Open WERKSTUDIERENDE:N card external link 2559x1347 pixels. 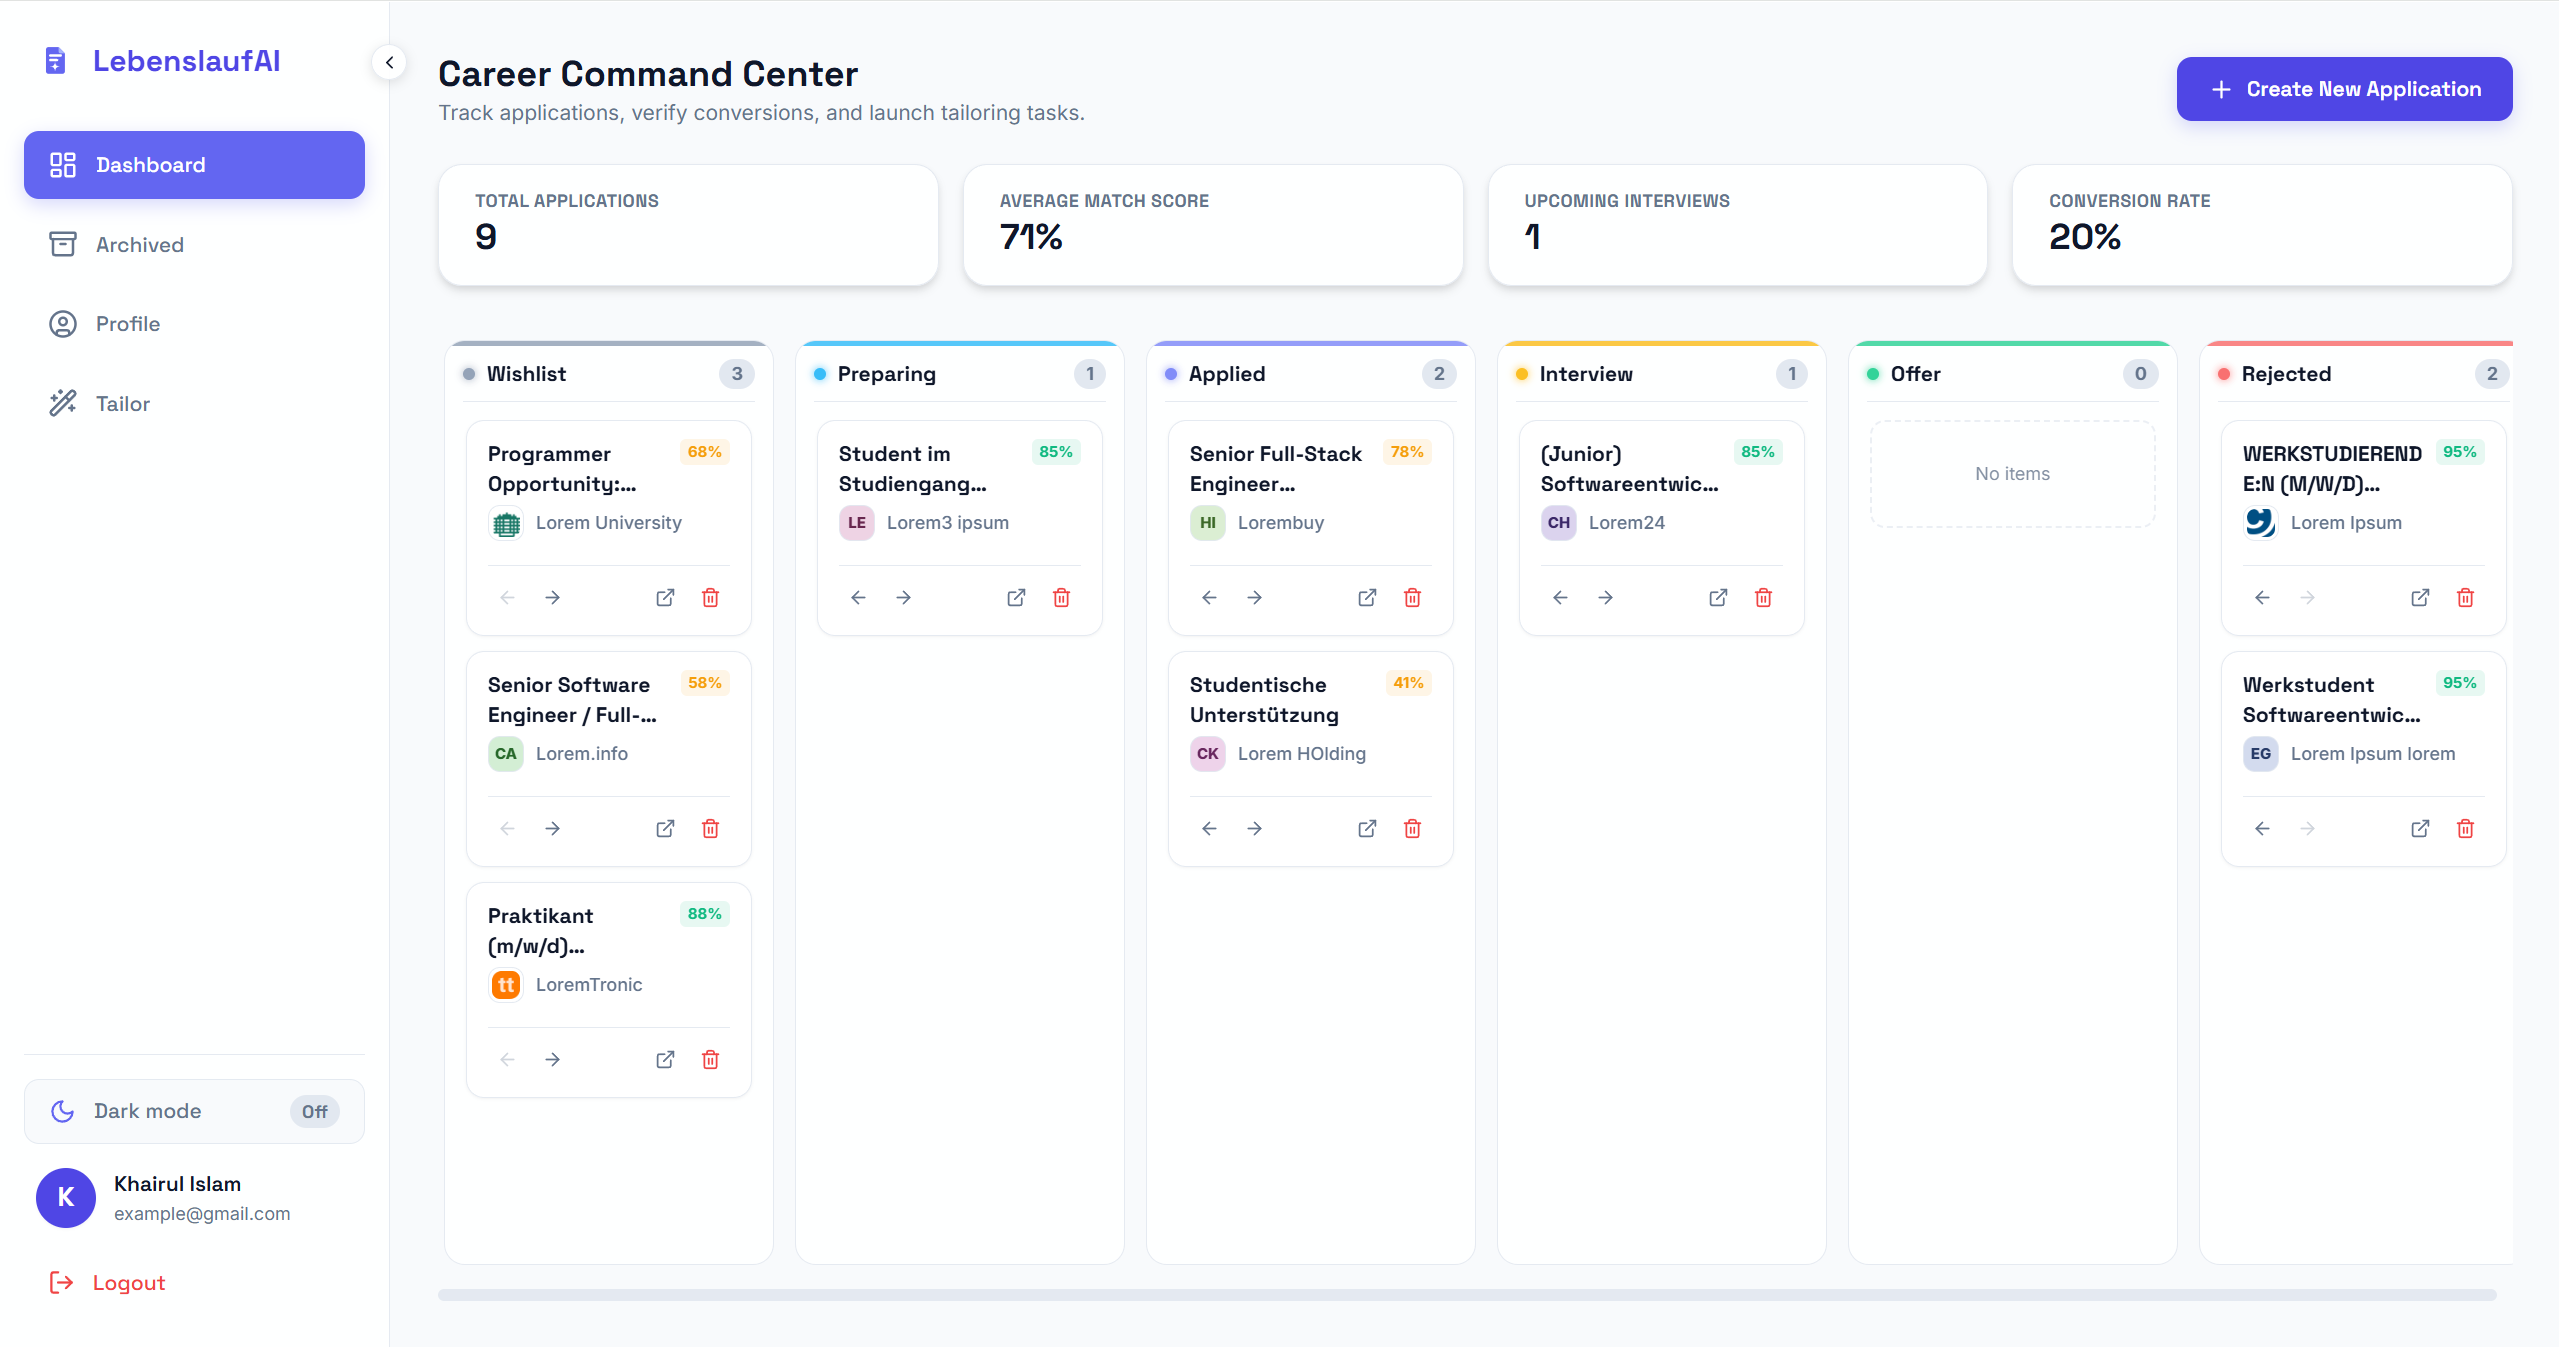tap(2420, 598)
